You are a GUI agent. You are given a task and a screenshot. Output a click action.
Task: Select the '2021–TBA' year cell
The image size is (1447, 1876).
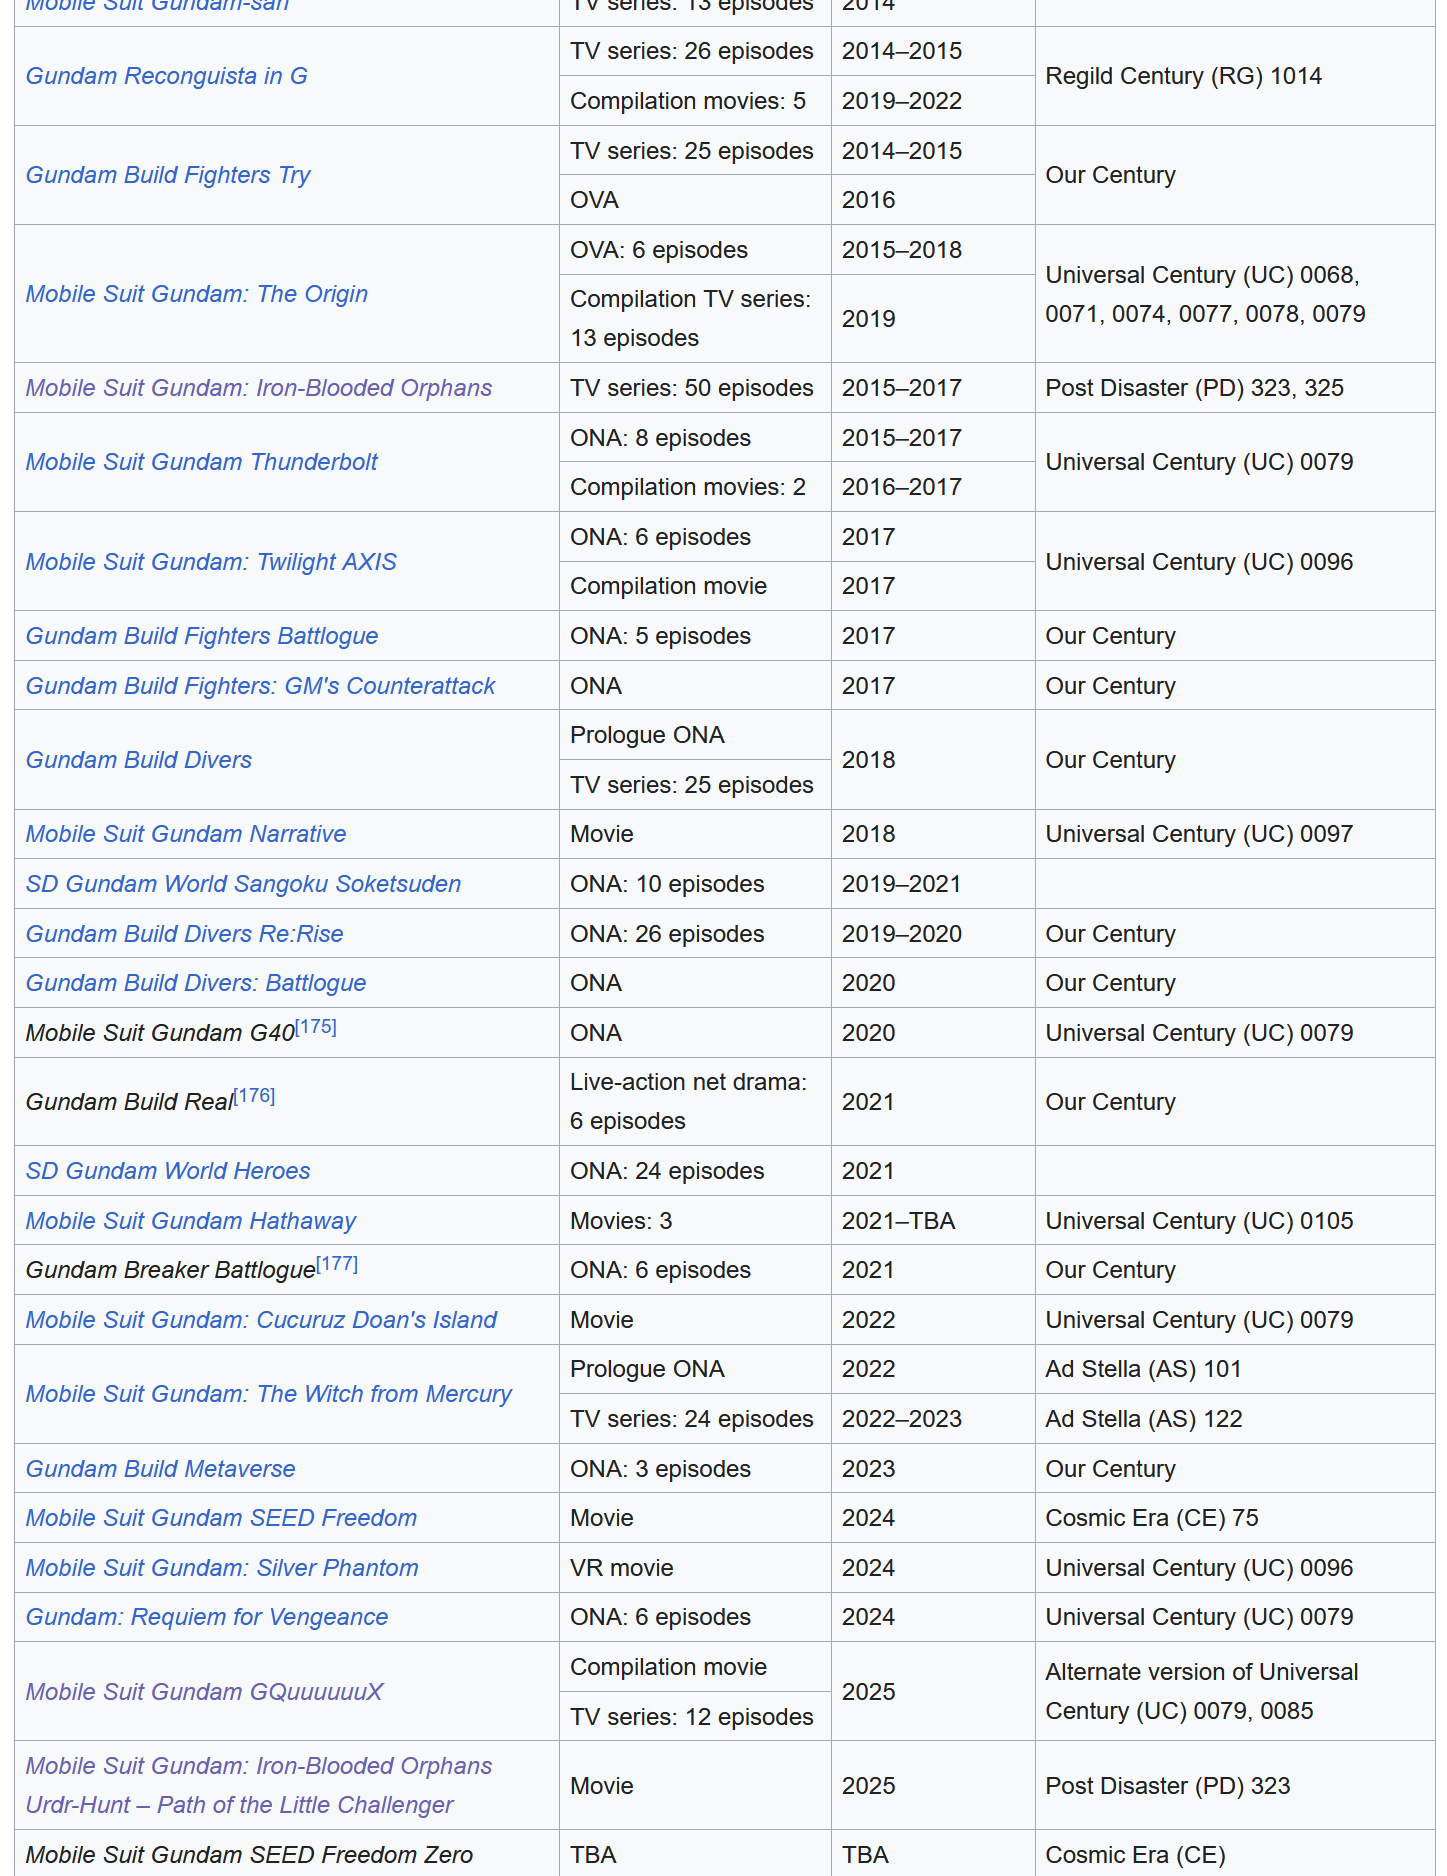933,1221
